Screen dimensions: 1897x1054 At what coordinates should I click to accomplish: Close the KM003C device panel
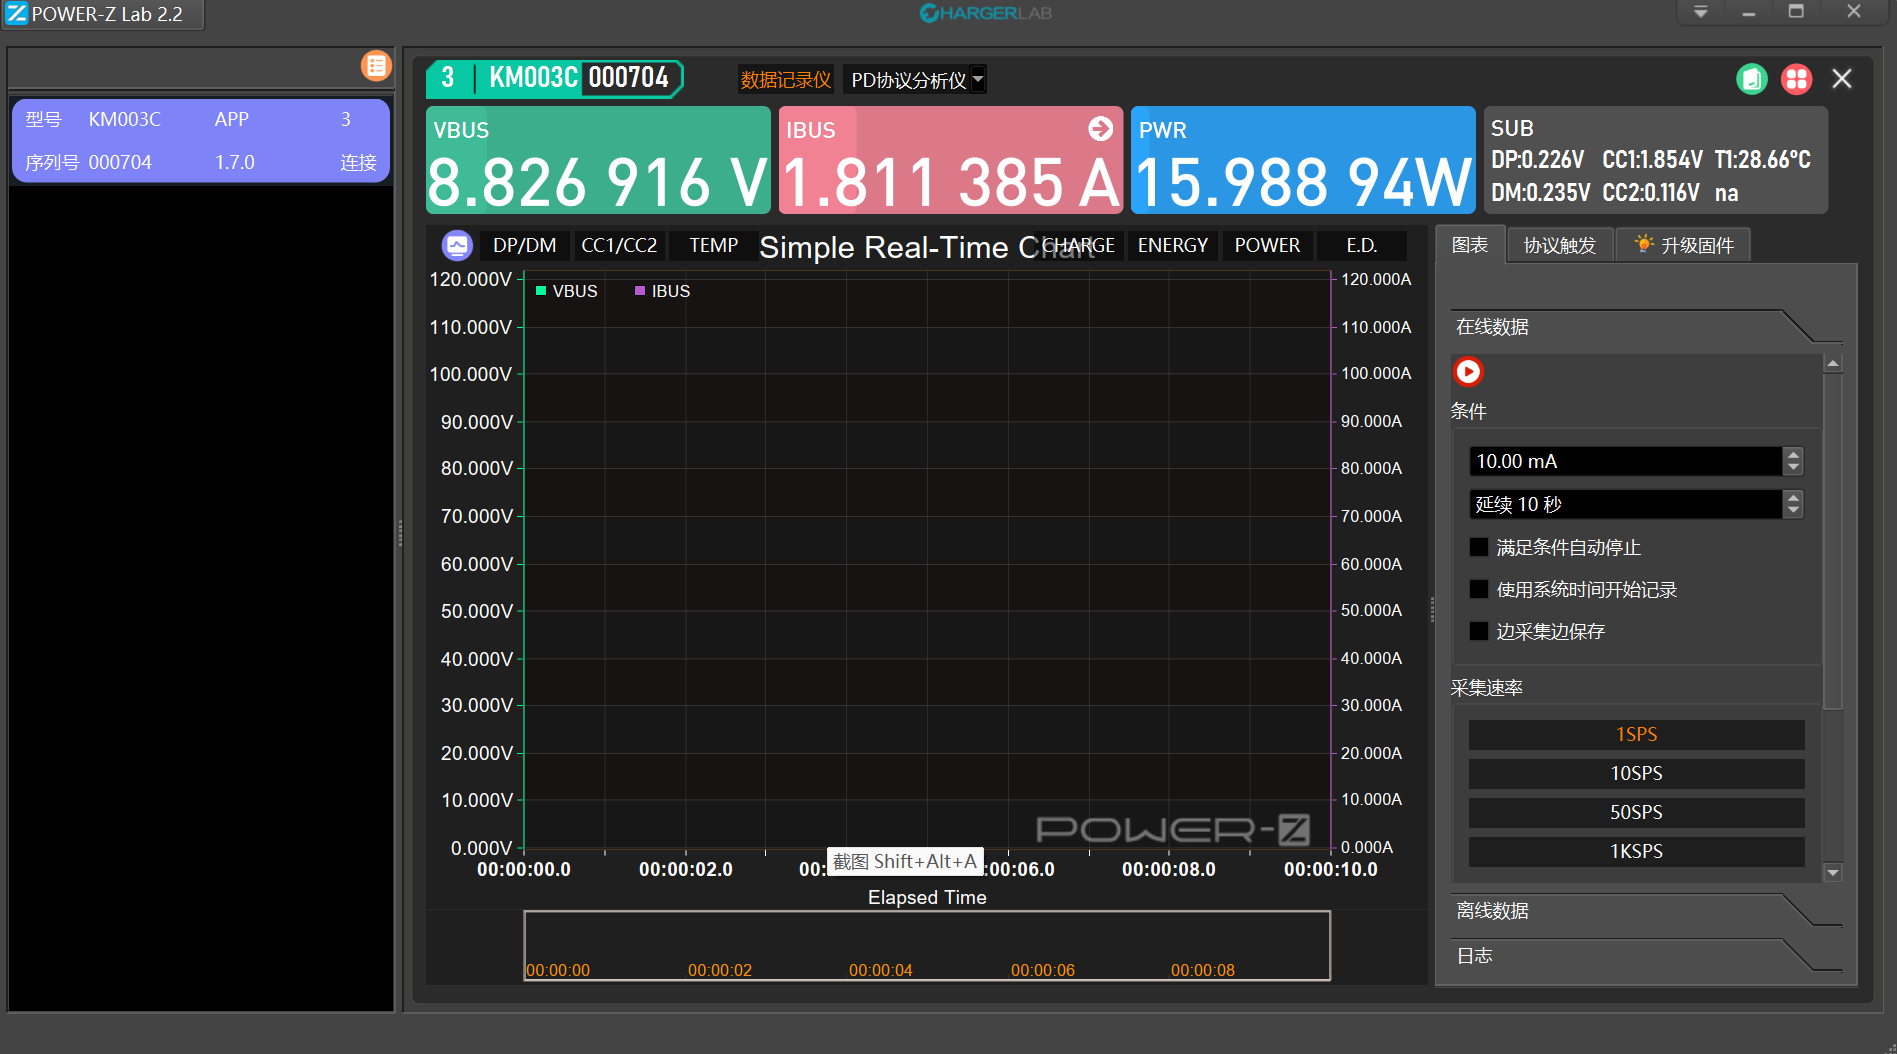(1841, 79)
